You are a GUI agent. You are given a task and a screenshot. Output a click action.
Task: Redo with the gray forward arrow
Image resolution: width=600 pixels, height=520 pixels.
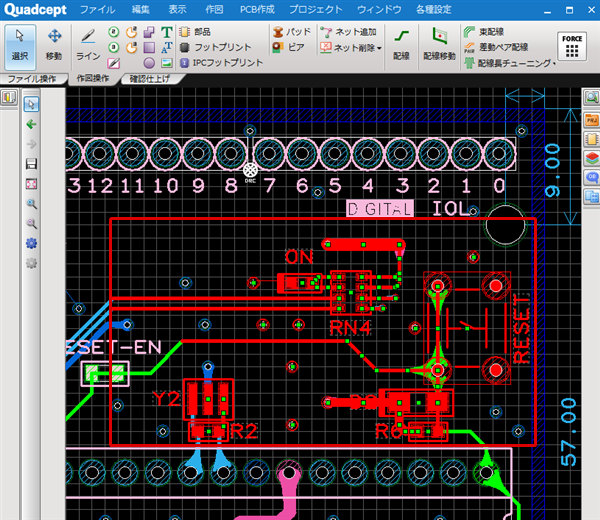coord(31,144)
